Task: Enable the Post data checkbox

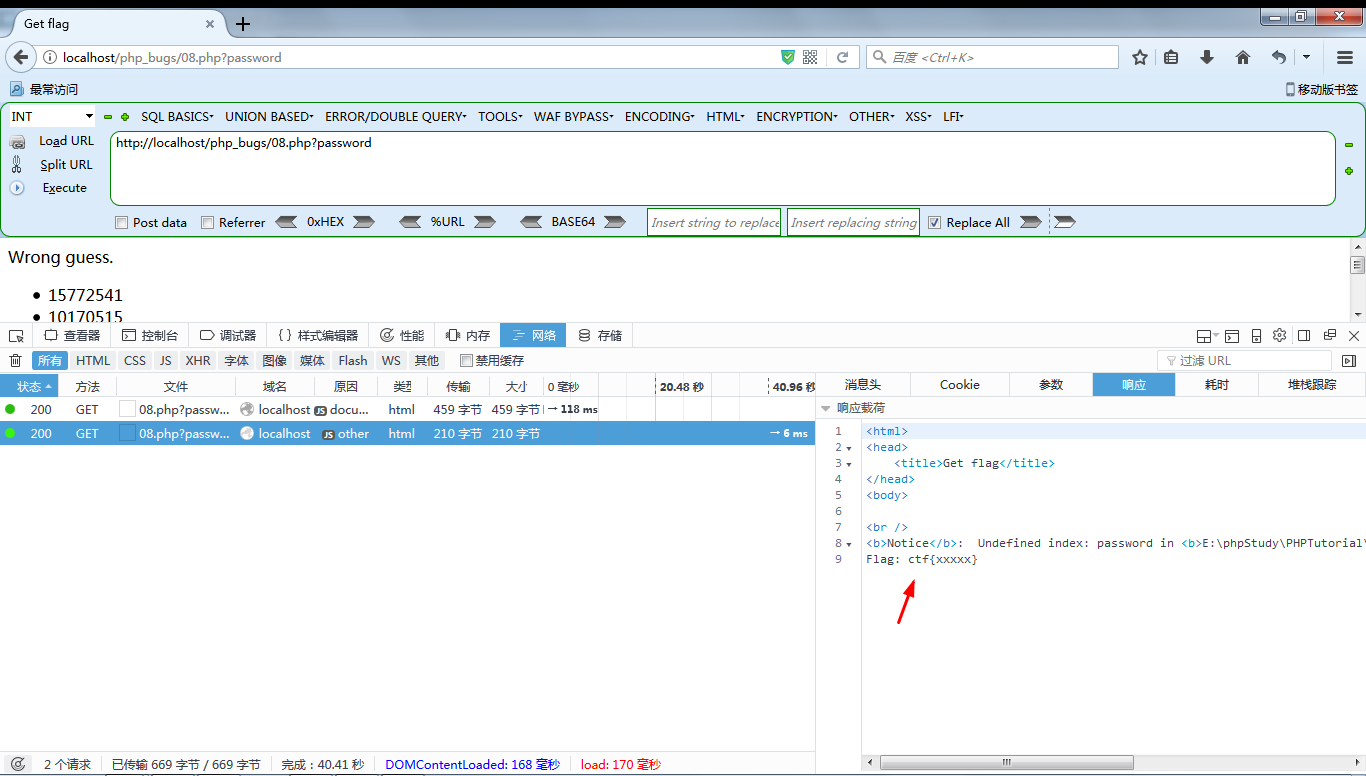Action: pos(121,223)
